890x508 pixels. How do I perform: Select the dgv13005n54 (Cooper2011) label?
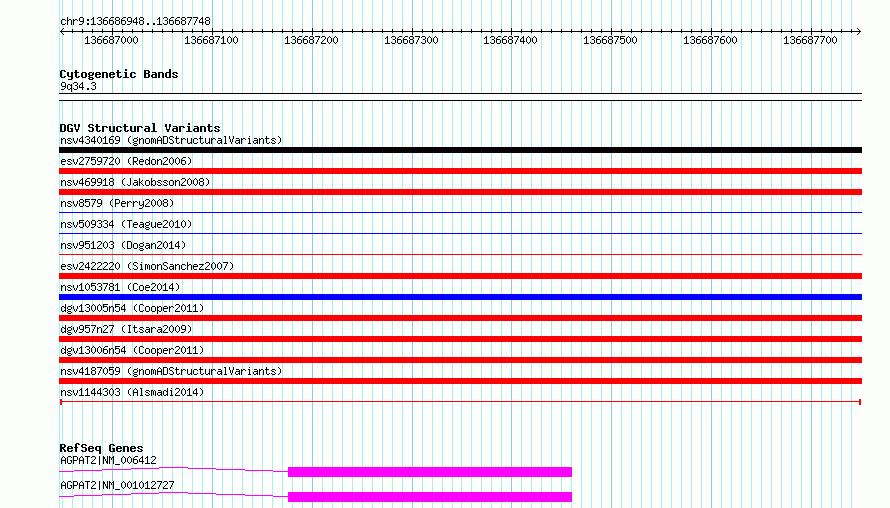pos(132,308)
